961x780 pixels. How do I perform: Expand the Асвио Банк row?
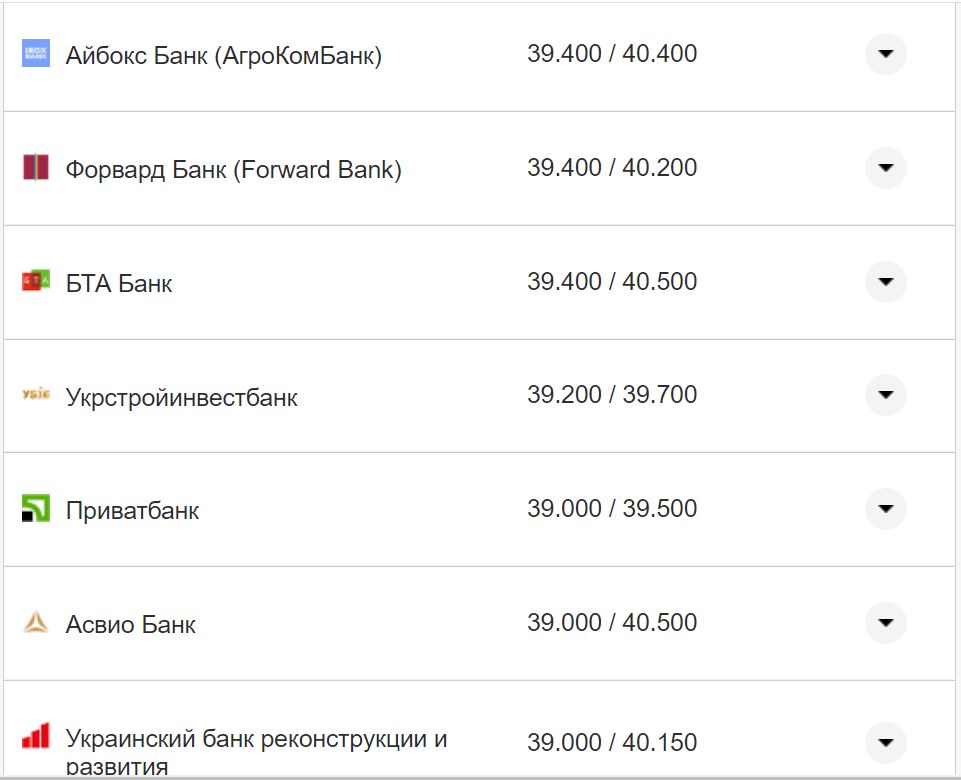(885, 622)
